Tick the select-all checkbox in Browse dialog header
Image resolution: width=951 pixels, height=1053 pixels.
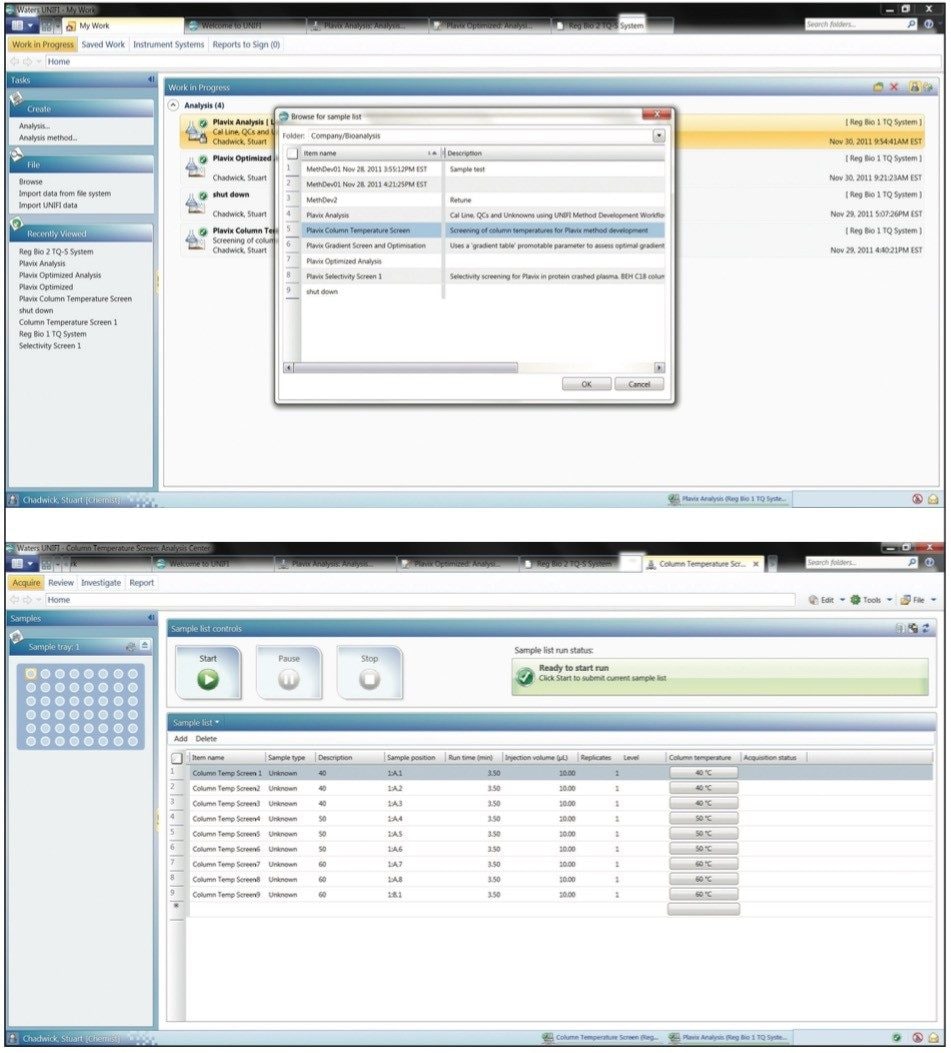(292, 154)
